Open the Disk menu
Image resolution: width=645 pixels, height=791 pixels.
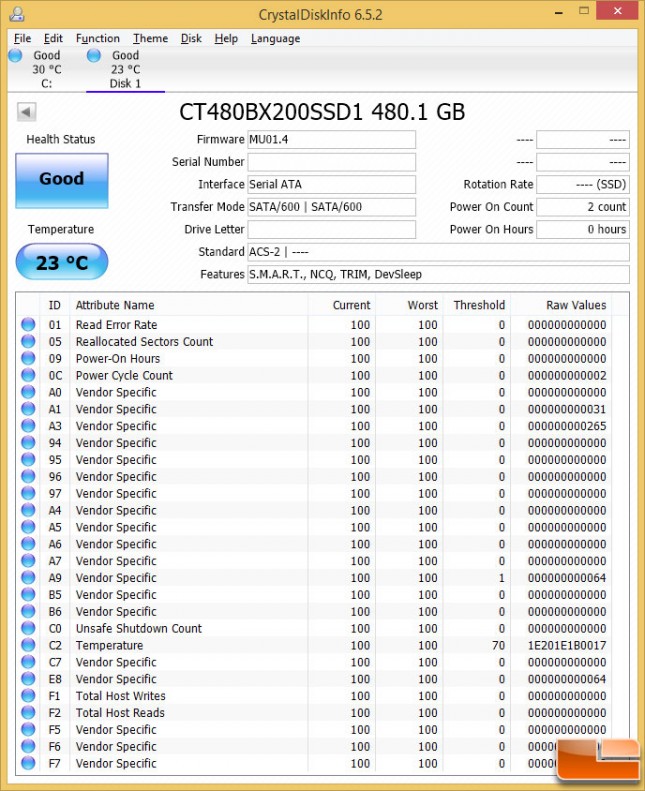tap(191, 38)
